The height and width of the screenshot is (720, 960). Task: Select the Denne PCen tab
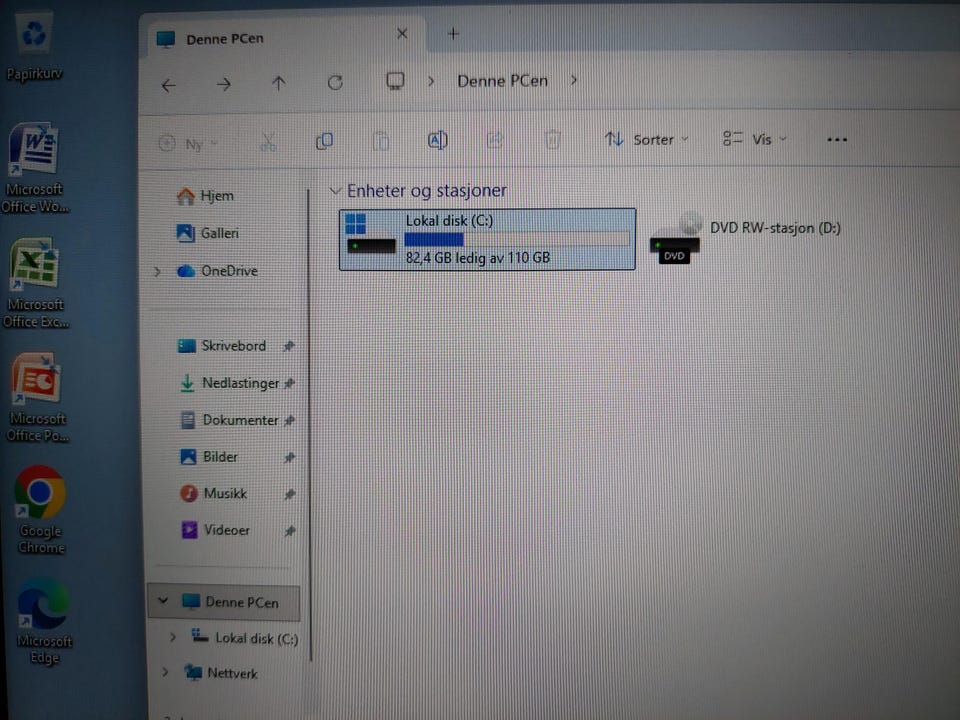click(x=282, y=38)
